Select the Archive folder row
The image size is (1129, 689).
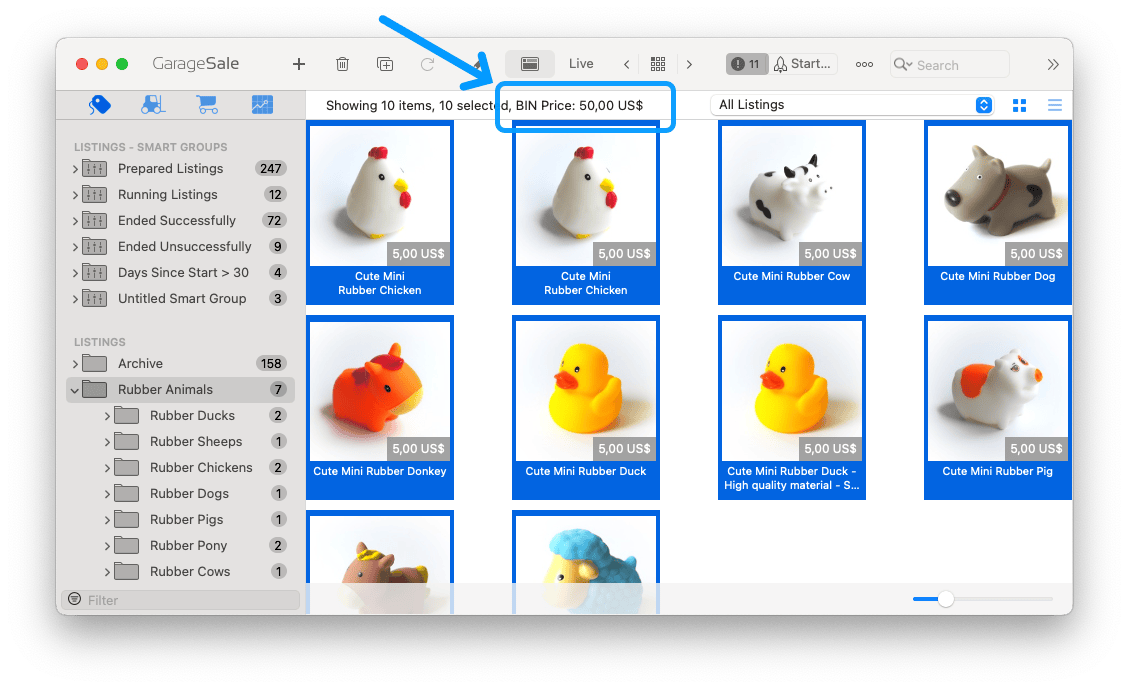[x=180, y=364]
